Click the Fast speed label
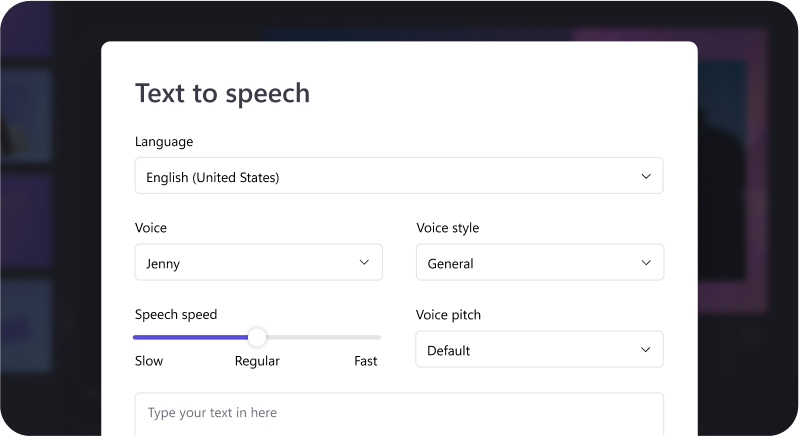Viewport: 799px width, 436px height. coord(365,361)
